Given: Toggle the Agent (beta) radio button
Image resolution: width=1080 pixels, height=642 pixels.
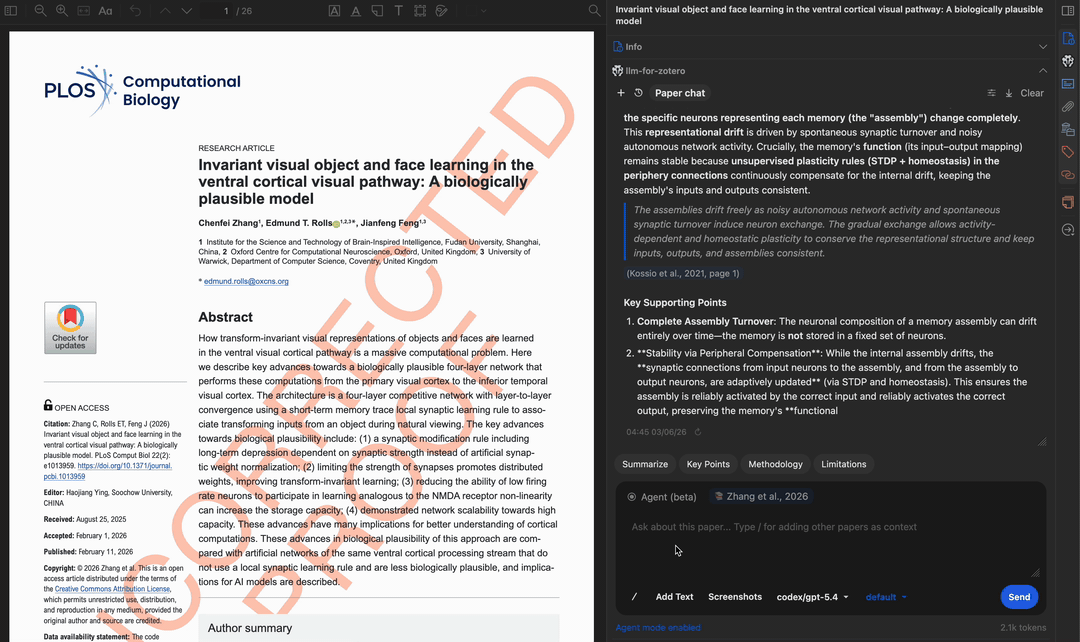Looking at the screenshot, I should 632,497.
